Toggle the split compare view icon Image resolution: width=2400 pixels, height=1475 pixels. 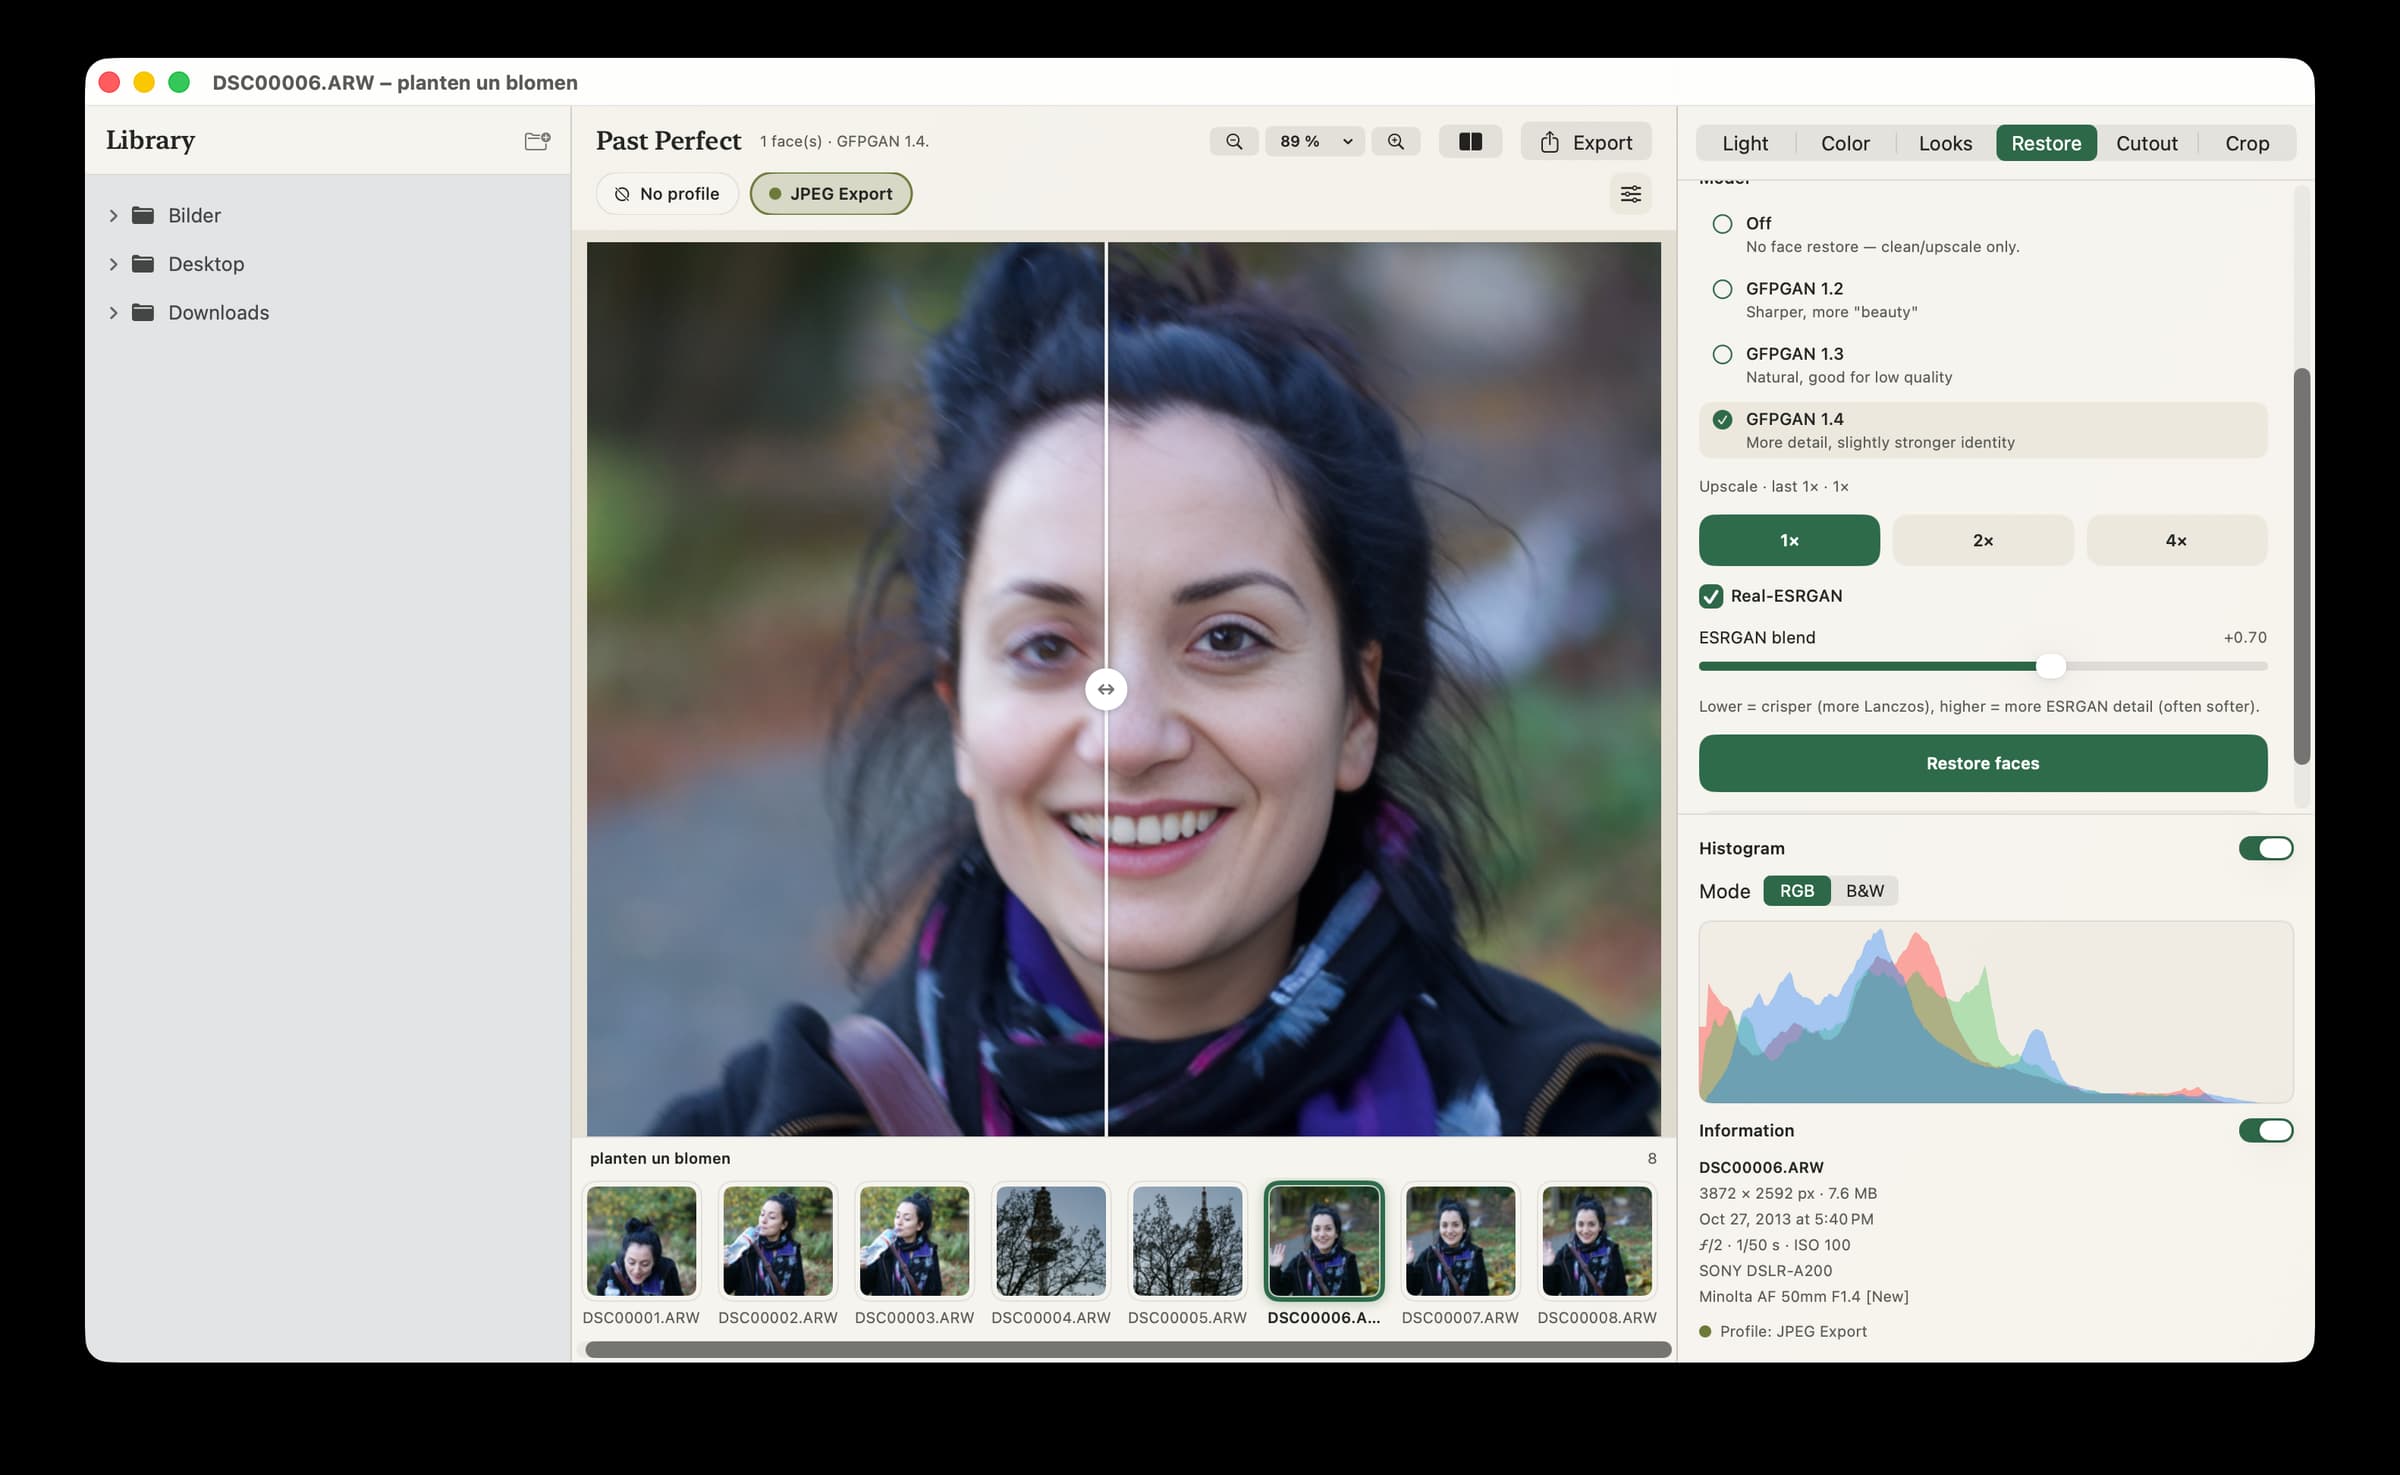pyautogui.click(x=1470, y=142)
